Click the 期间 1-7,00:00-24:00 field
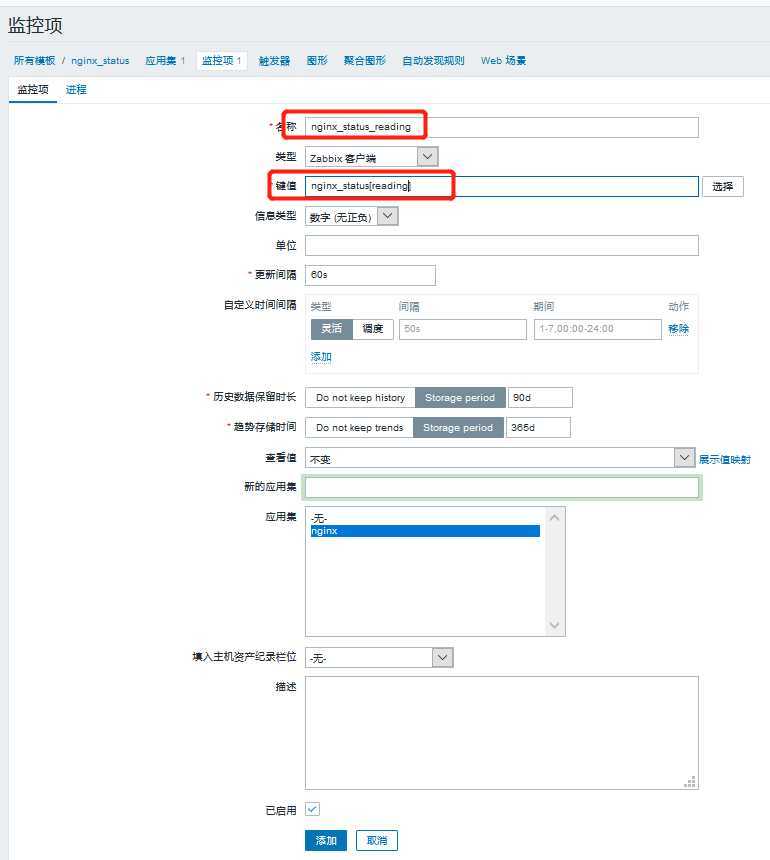 pos(598,329)
